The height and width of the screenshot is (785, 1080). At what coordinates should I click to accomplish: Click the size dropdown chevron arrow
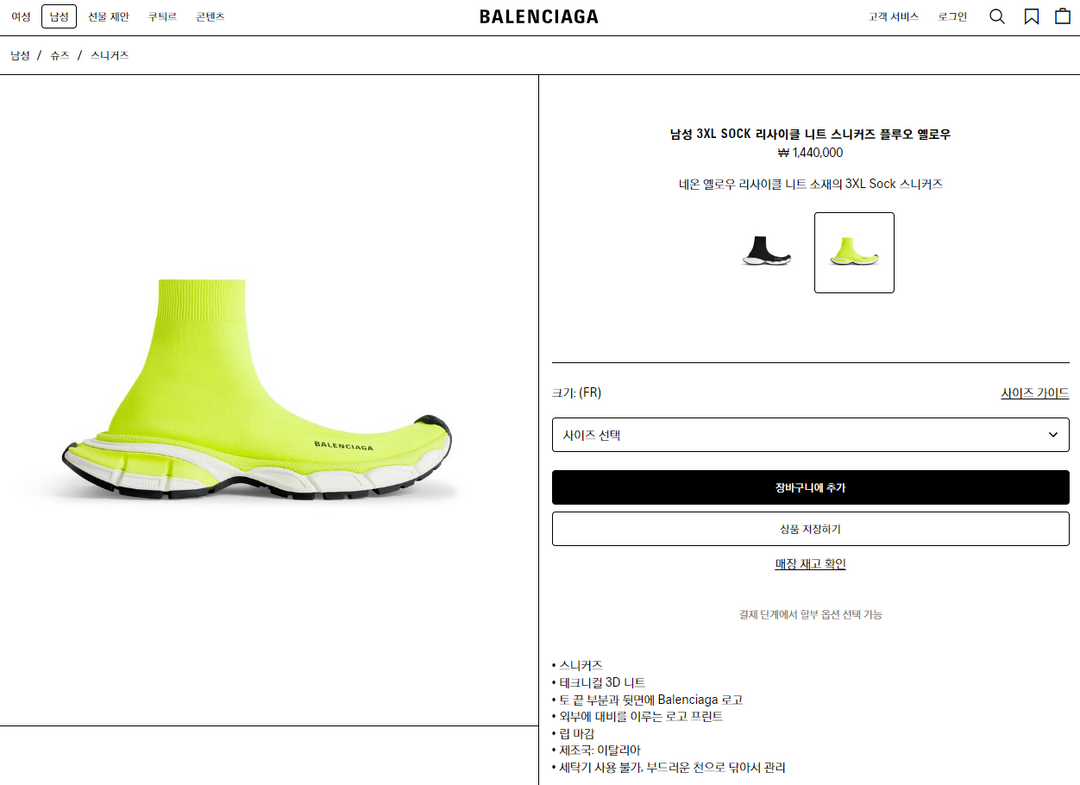coord(1052,435)
